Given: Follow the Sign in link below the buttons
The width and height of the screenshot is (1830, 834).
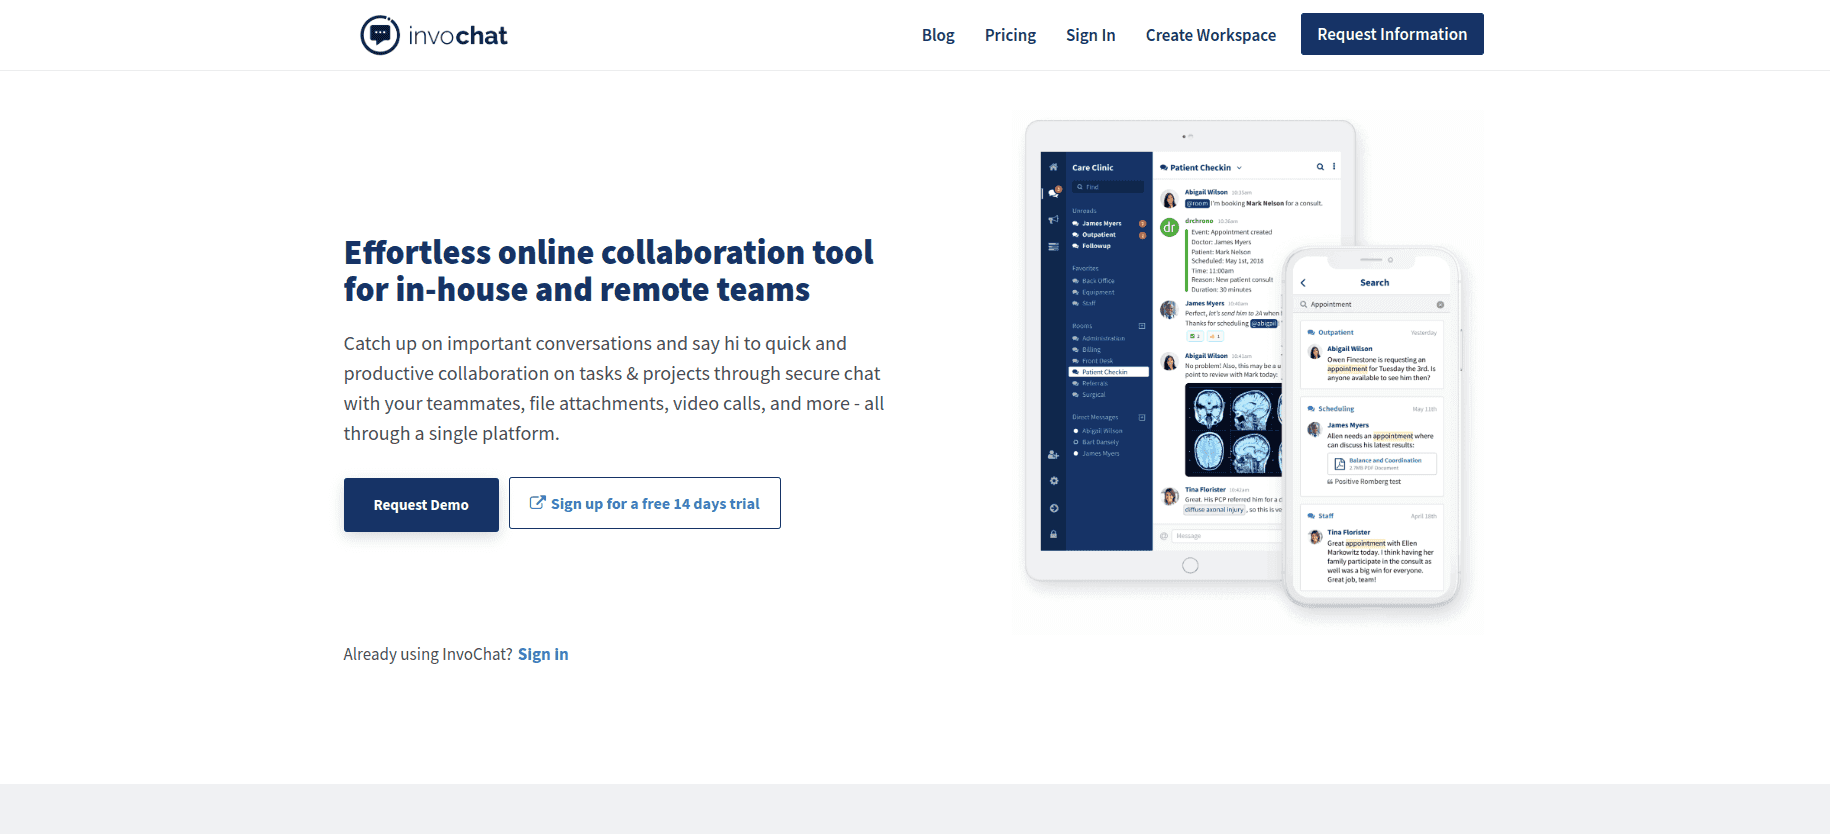Looking at the screenshot, I should [x=543, y=654].
